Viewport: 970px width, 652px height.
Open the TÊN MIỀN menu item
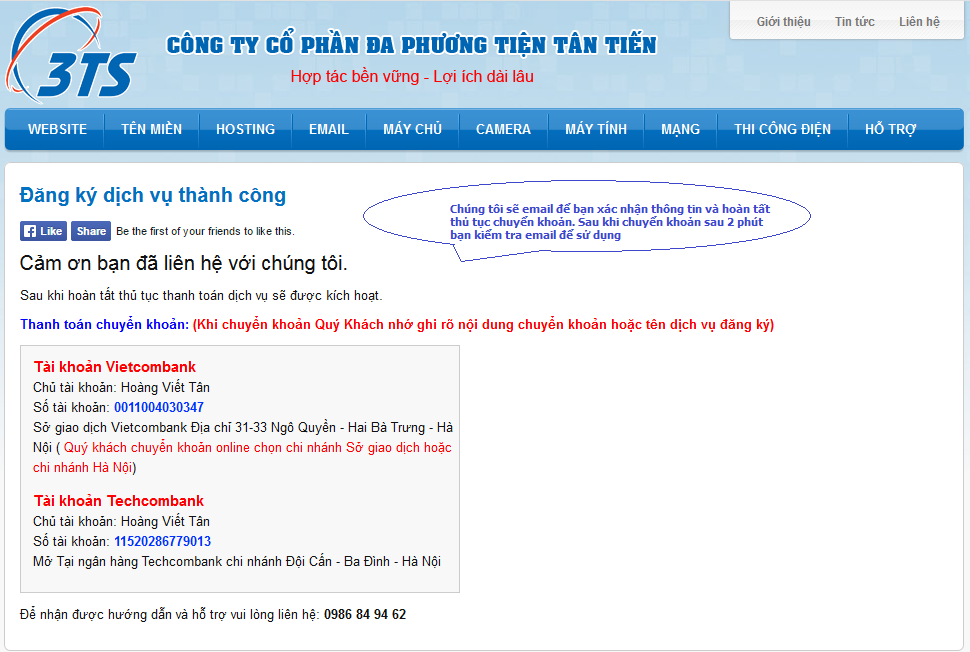(152, 129)
